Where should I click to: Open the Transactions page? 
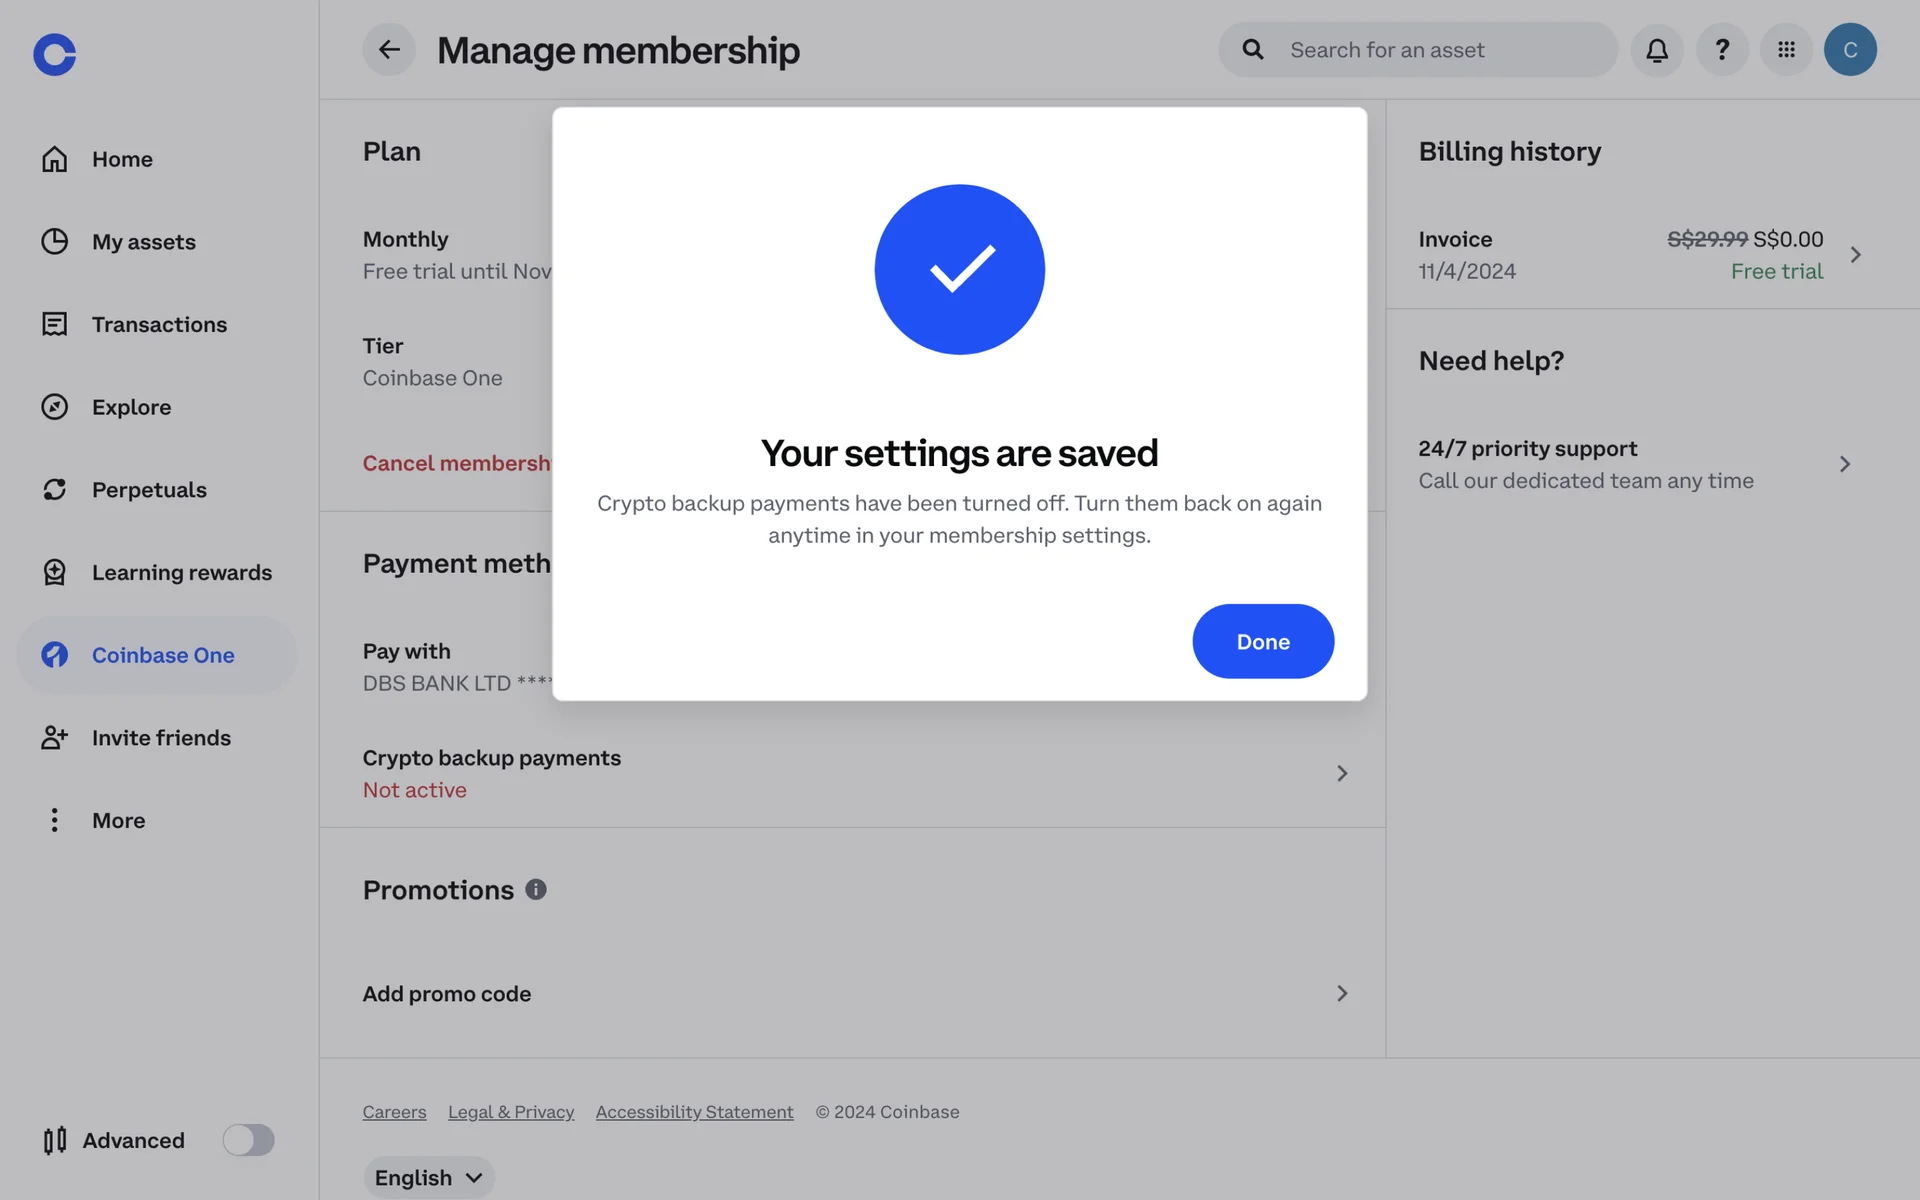point(159,324)
